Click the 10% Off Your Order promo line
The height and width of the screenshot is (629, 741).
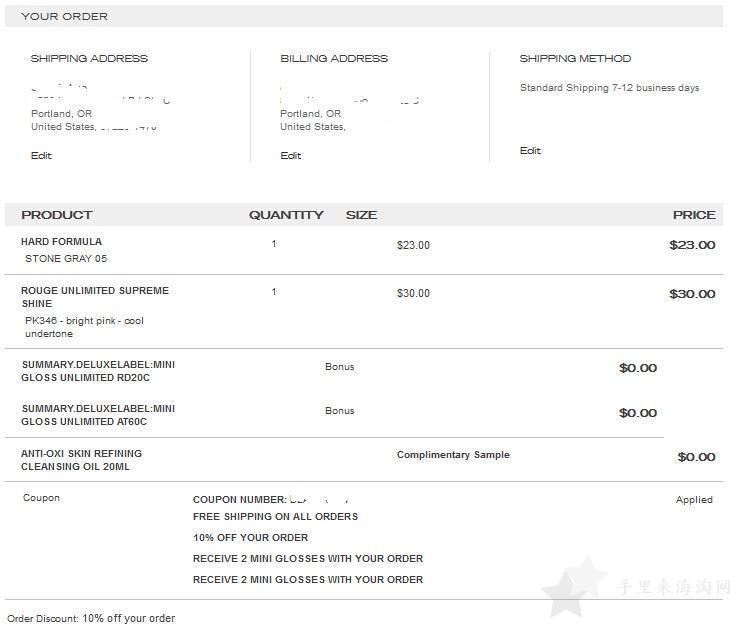coord(250,537)
